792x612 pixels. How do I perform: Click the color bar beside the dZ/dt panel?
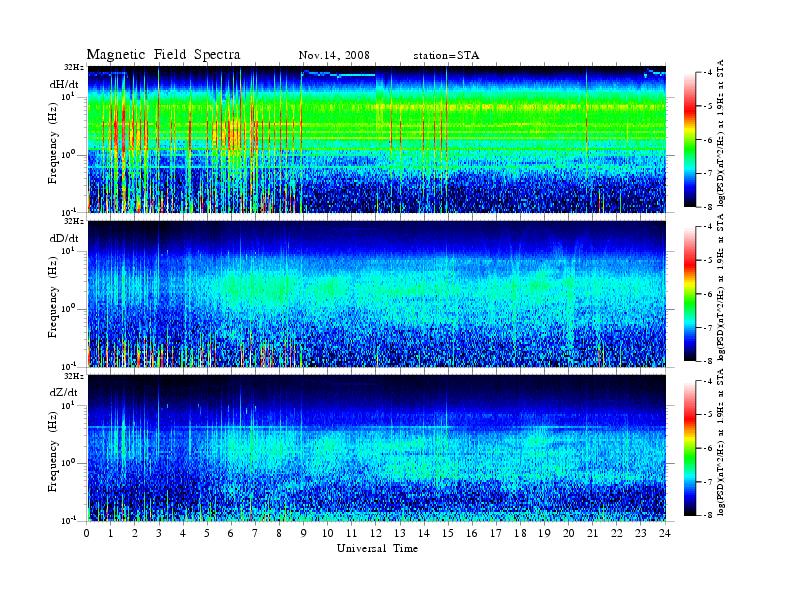point(690,448)
